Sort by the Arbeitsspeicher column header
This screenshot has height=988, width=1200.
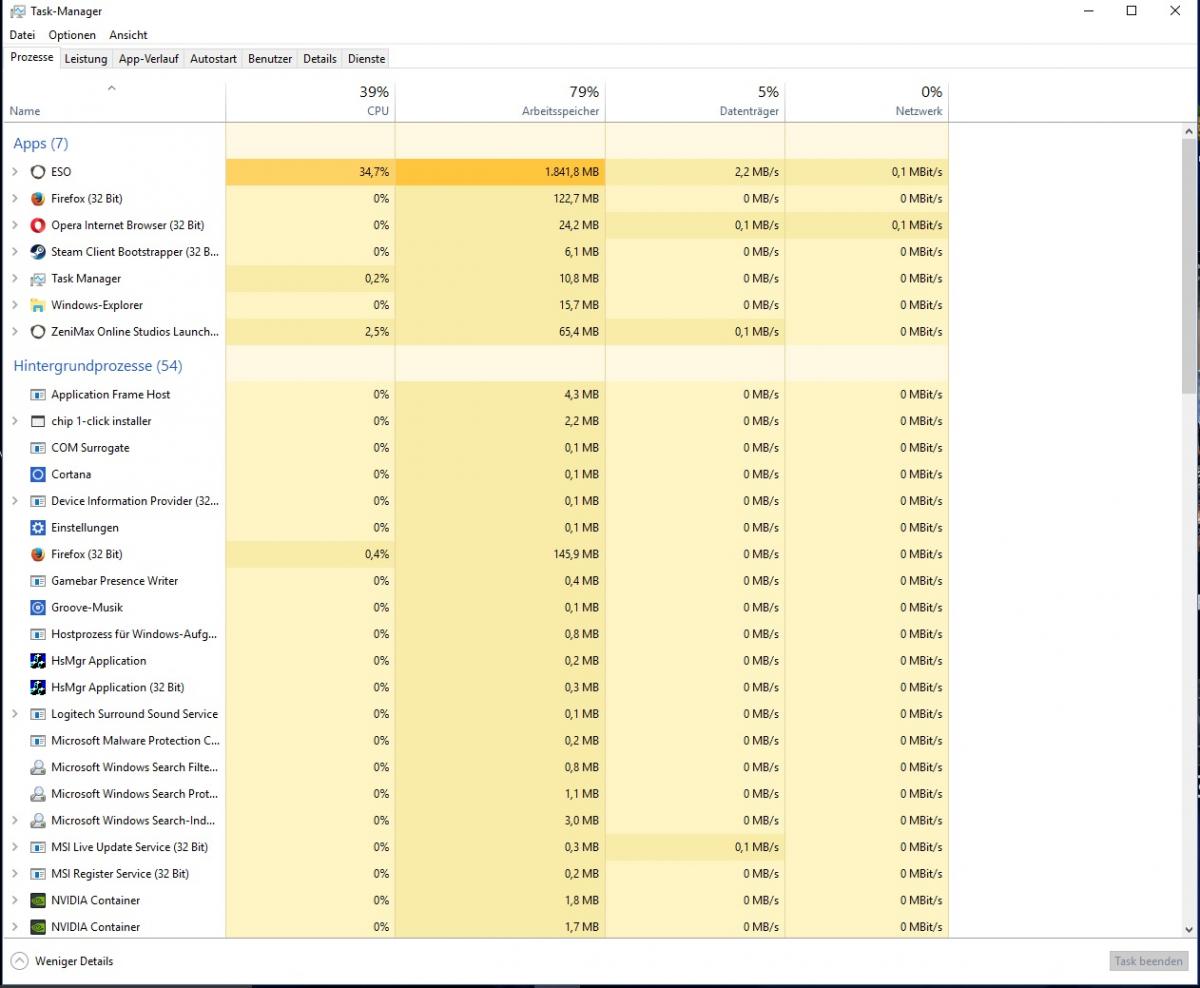tap(500, 101)
